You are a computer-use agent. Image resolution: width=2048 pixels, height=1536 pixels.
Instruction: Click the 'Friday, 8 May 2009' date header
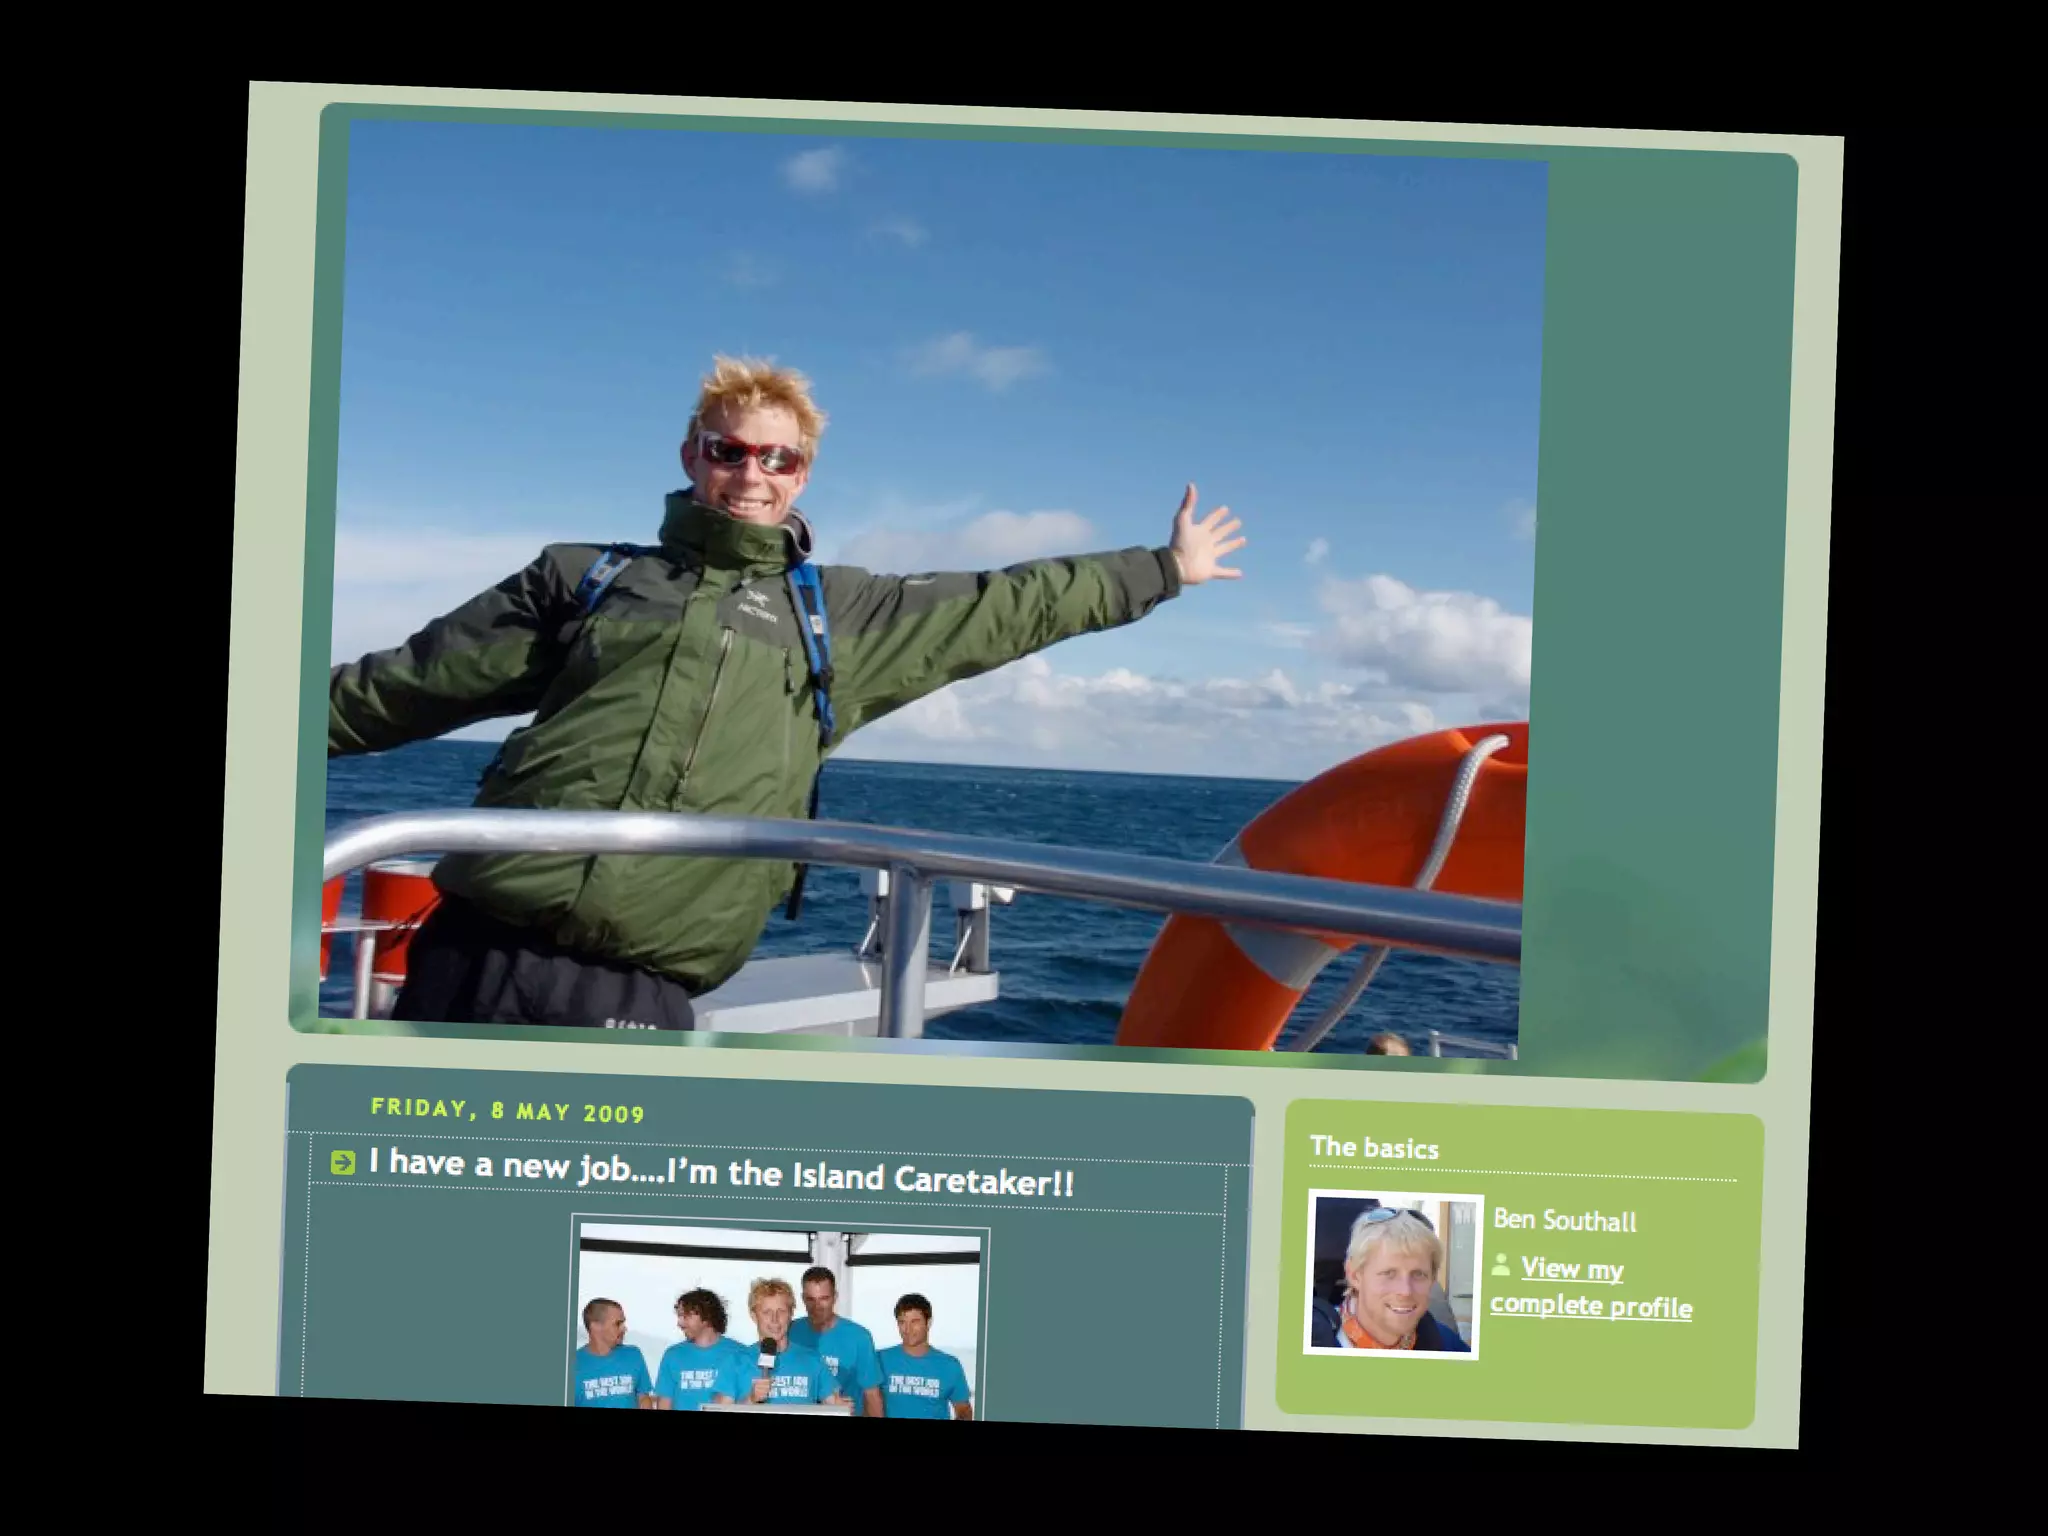[x=507, y=1110]
